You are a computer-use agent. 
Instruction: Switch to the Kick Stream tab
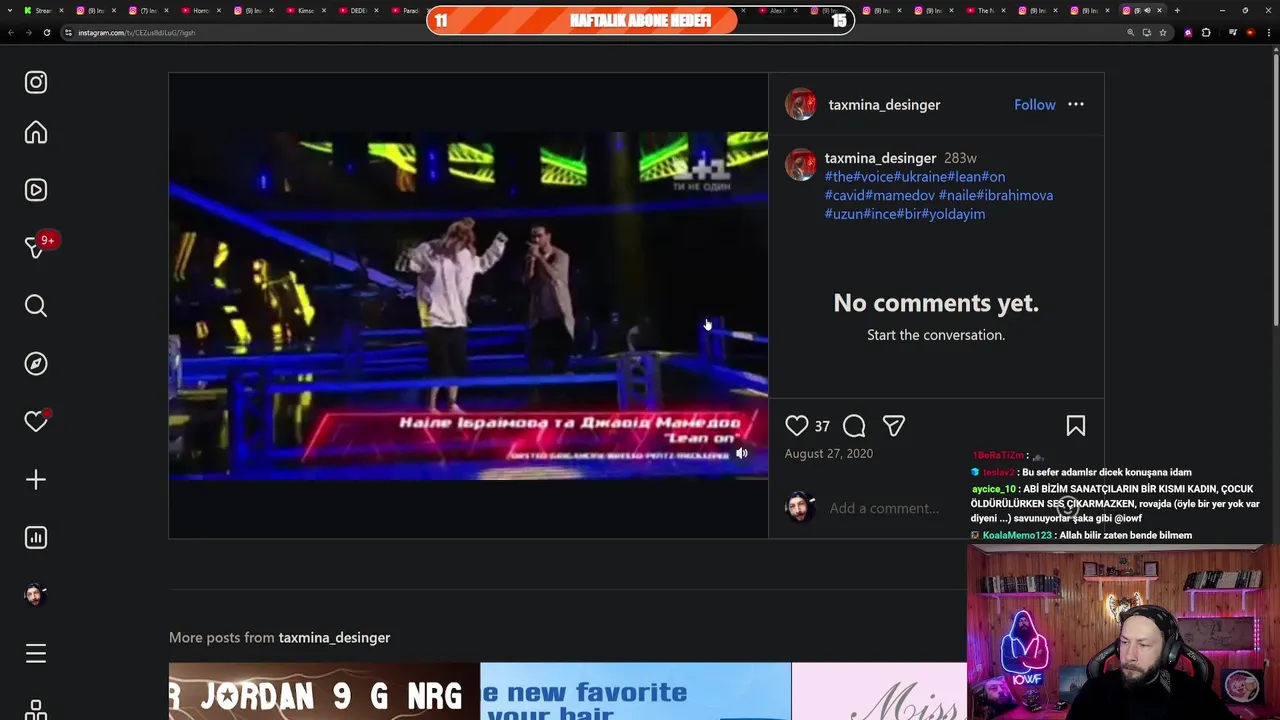pyautogui.click(x=43, y=10)
